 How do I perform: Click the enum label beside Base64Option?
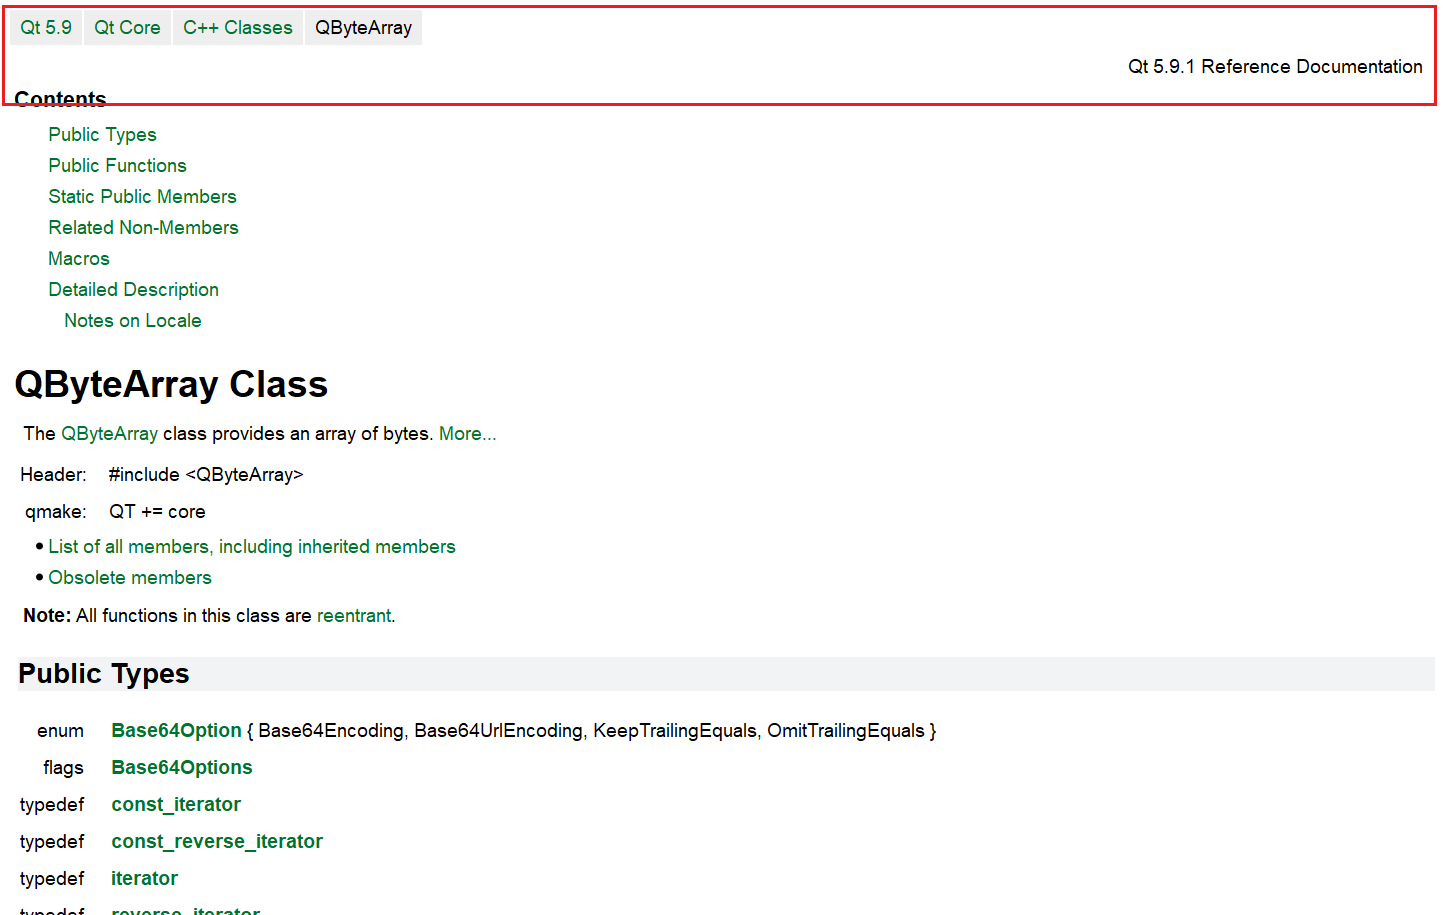pos(60,731)
